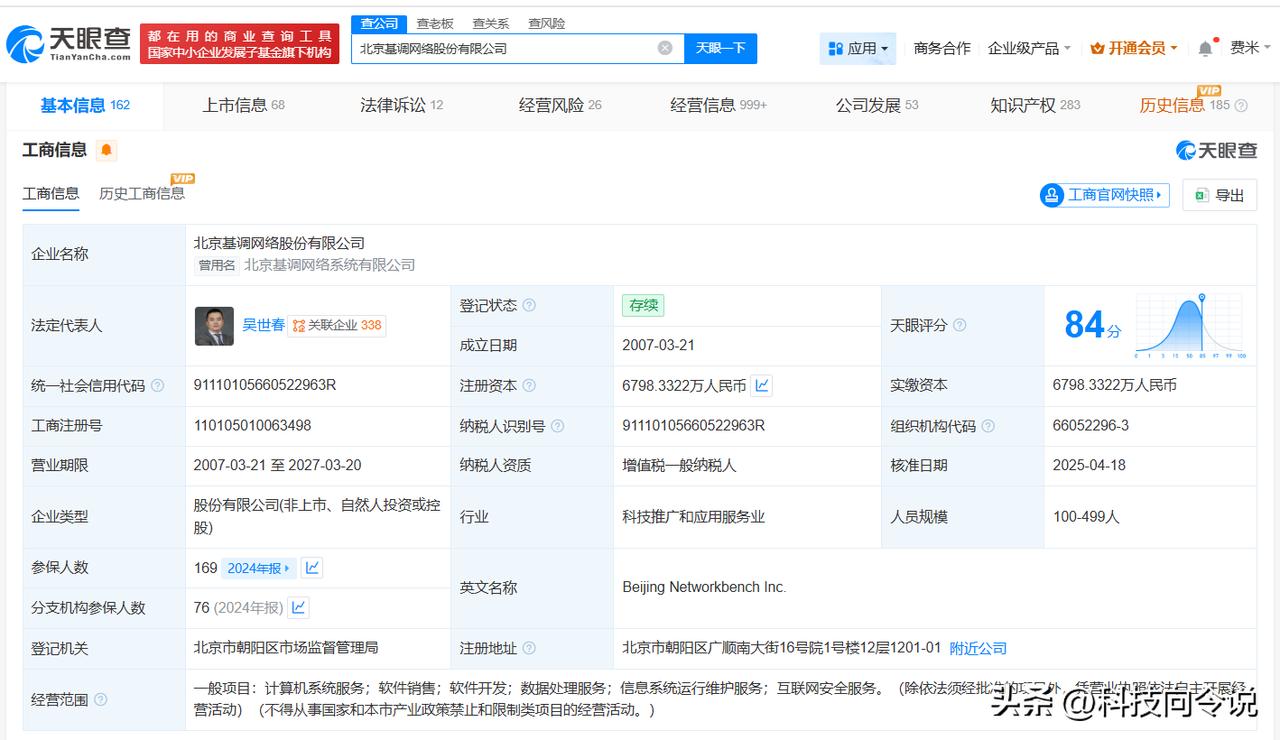Open the 企业级产品 dropdown
Screen dimensions: 1280x740
pyautogui.click(x=1029, y=48)
